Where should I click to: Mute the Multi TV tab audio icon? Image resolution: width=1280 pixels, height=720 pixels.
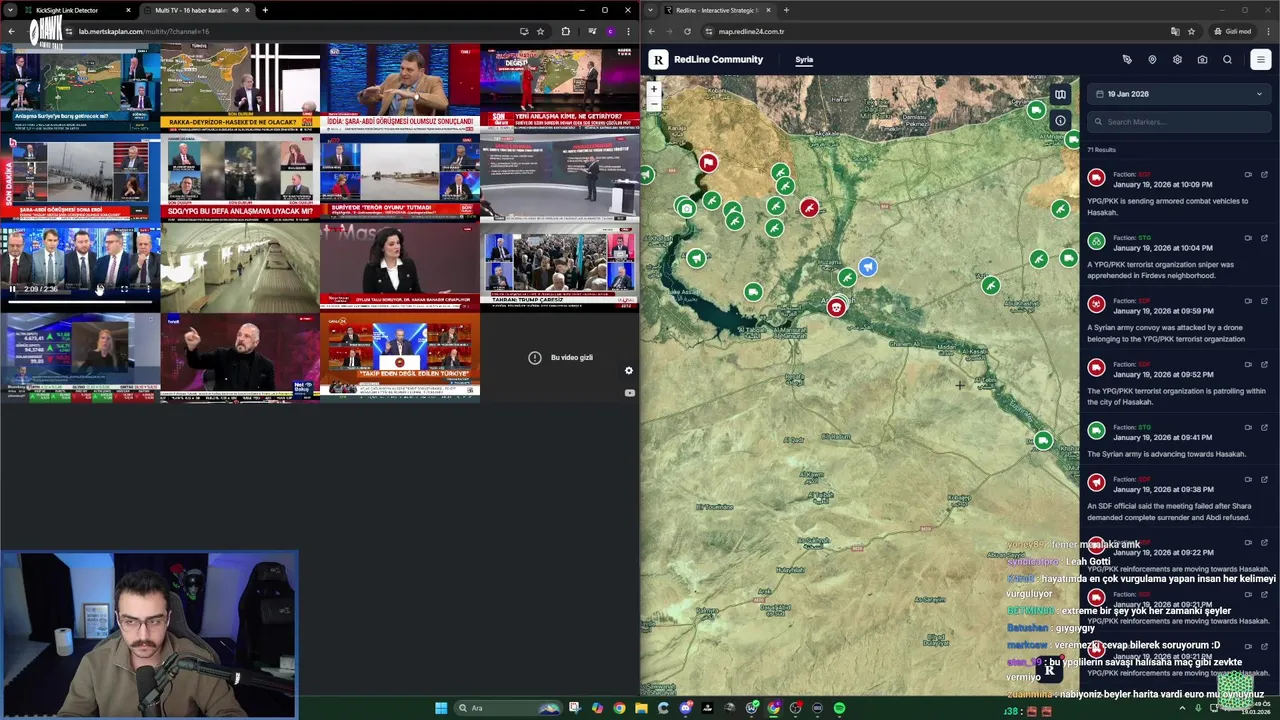click(x=235, y=10)
